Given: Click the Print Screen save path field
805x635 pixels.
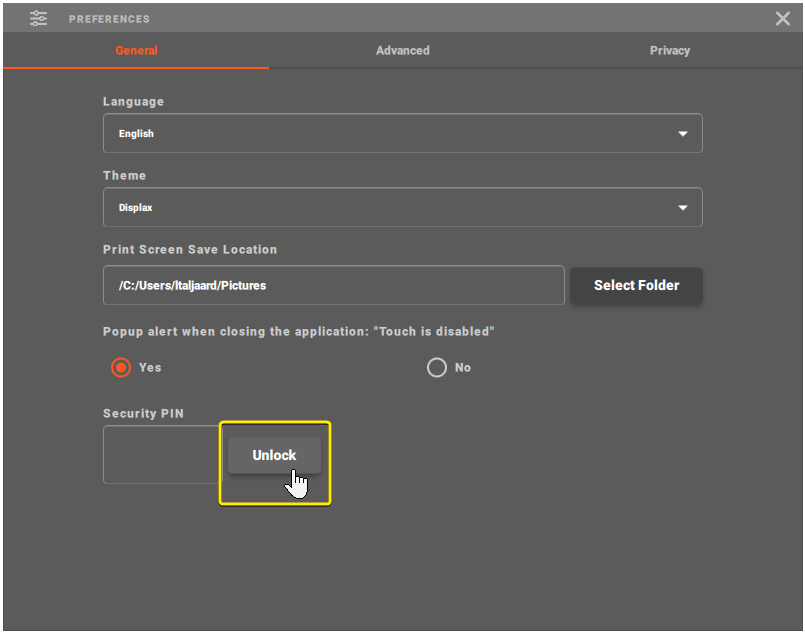Looking at the screenshot, I should point(333,285).
